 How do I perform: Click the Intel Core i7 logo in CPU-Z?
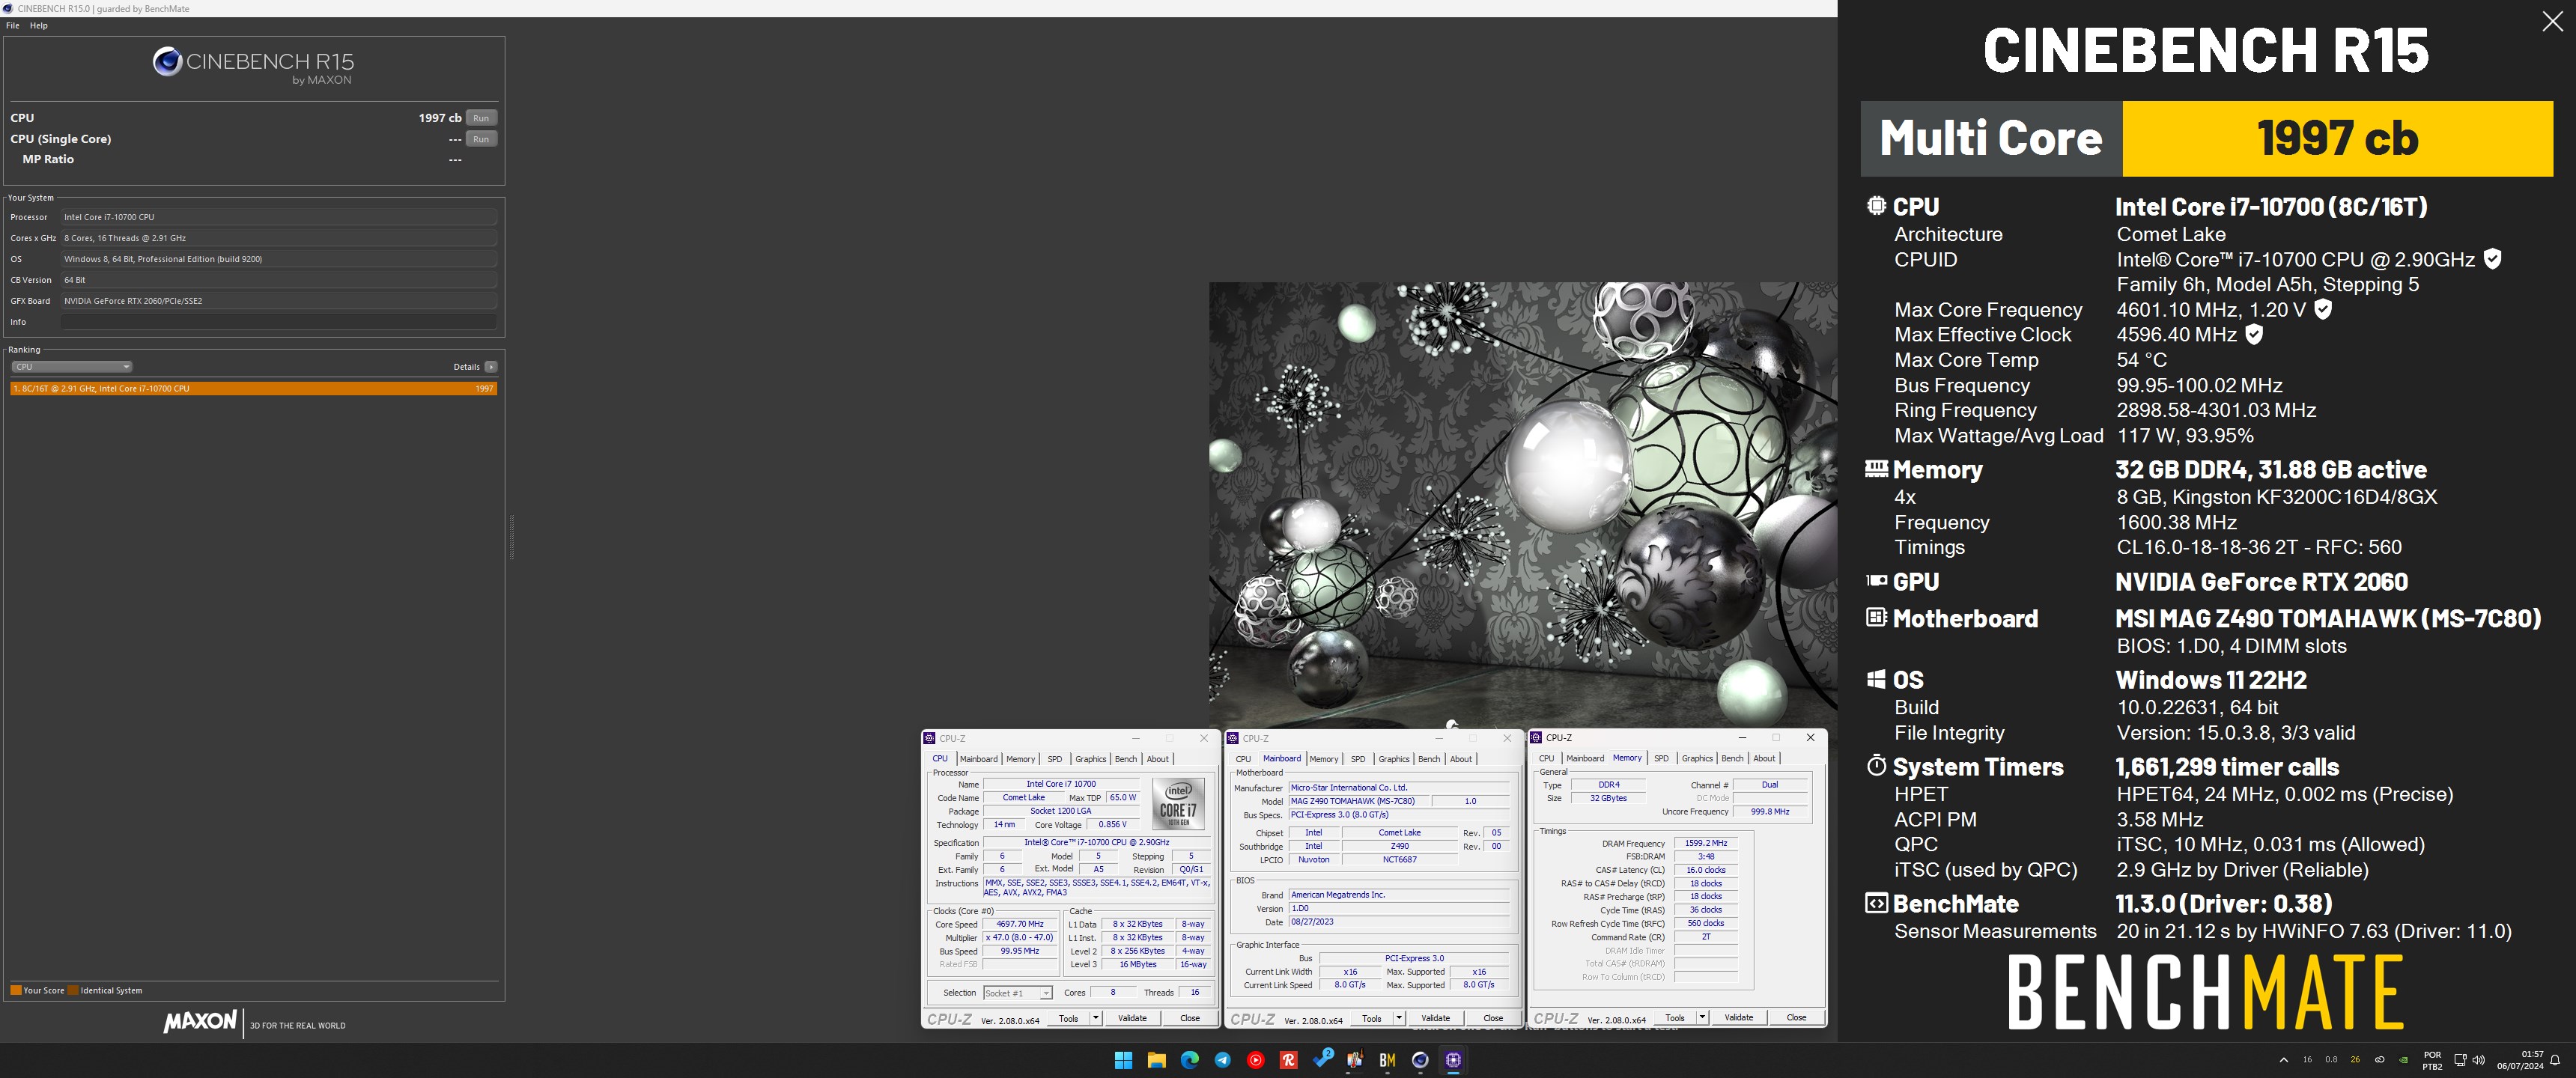click(1179, 803)
